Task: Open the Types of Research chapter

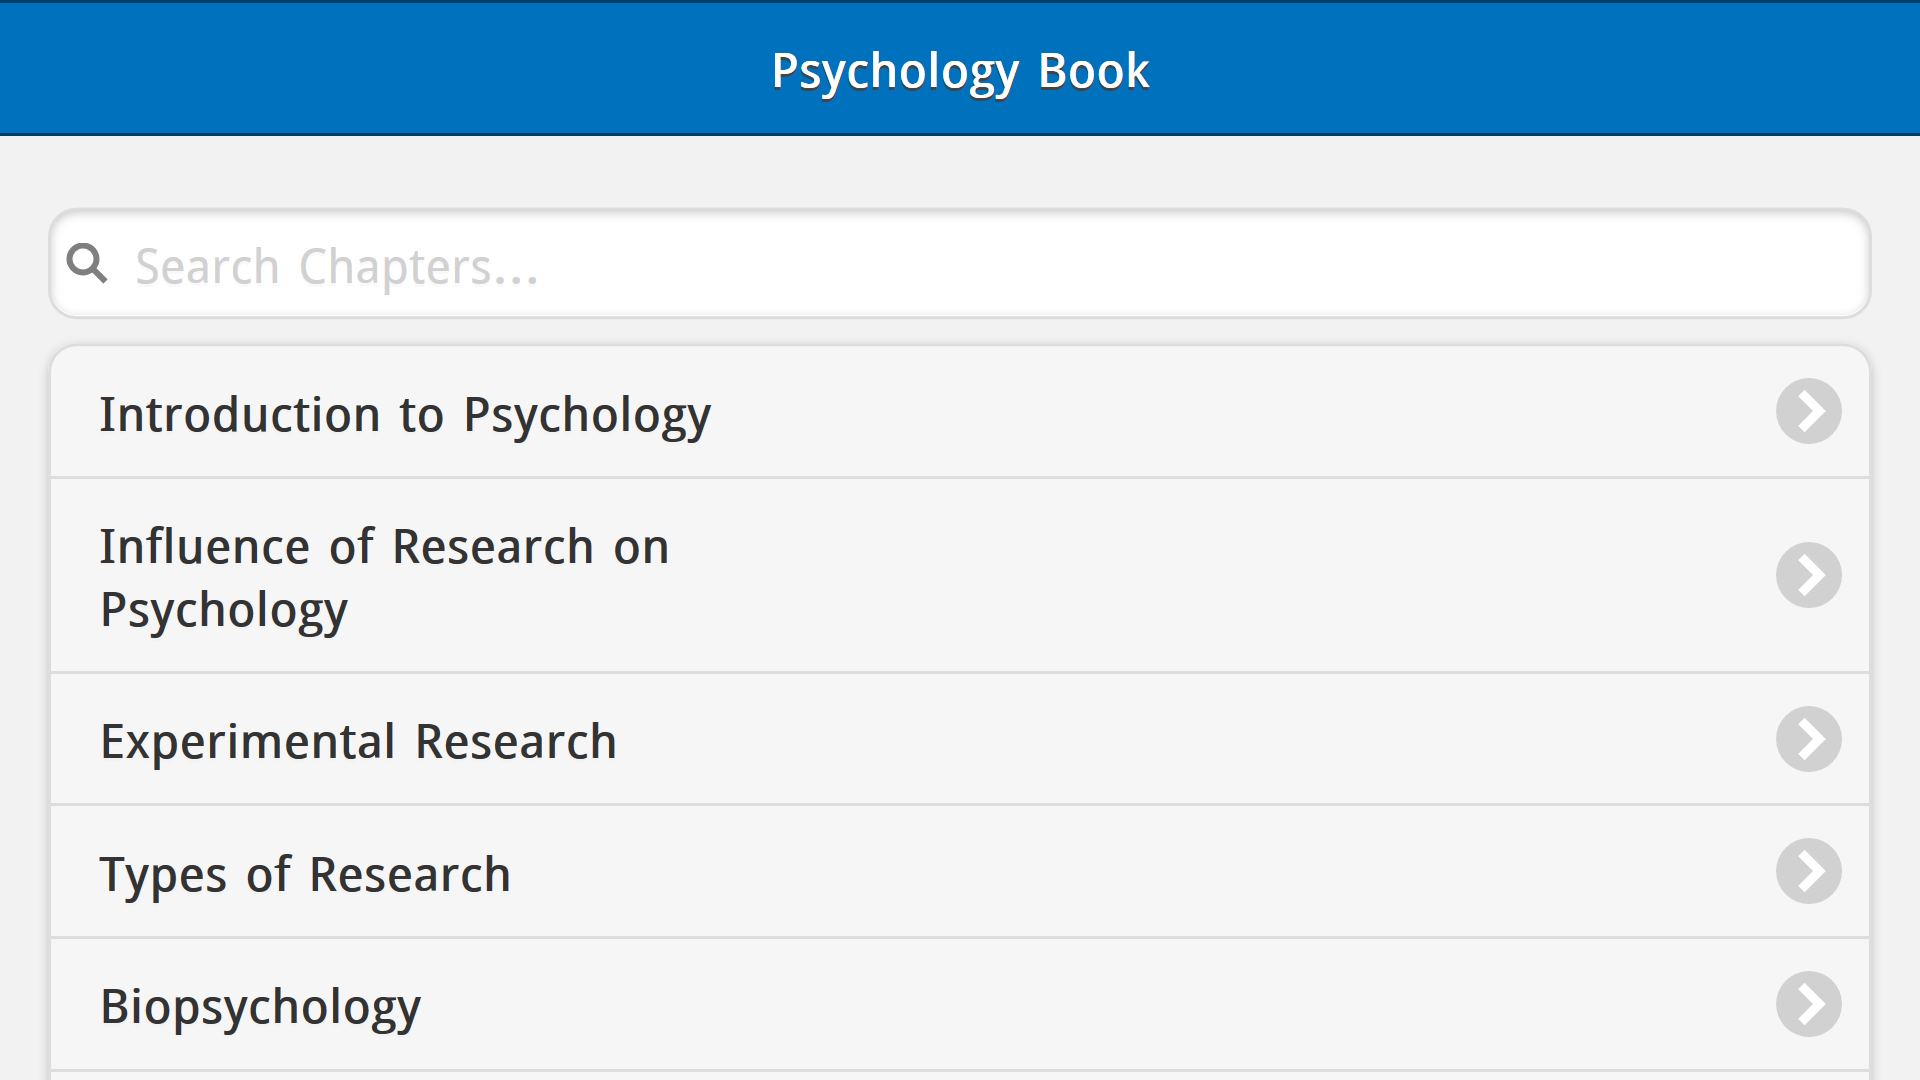Action: click(x=305, y=874)
